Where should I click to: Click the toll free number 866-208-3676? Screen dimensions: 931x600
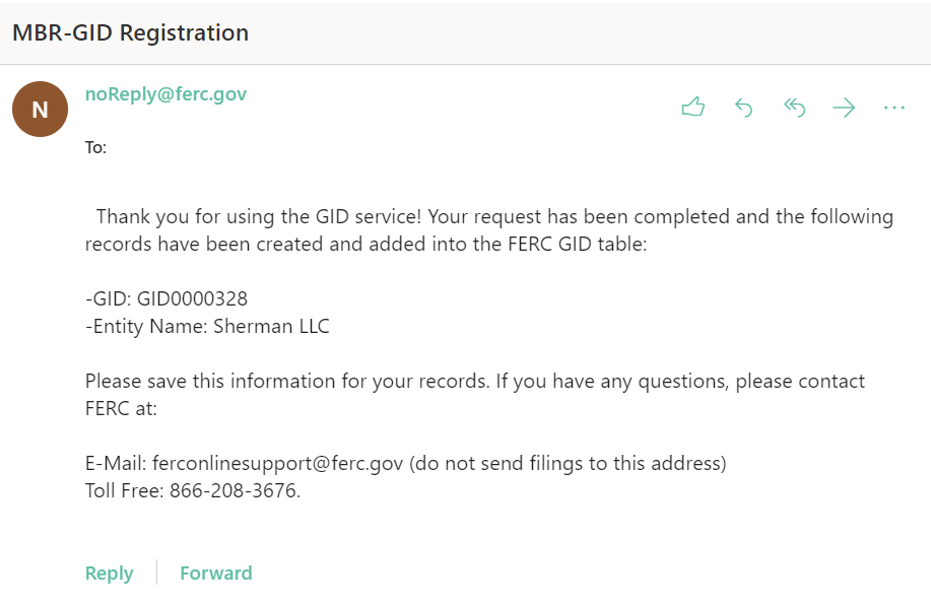(x=234, y=491)
